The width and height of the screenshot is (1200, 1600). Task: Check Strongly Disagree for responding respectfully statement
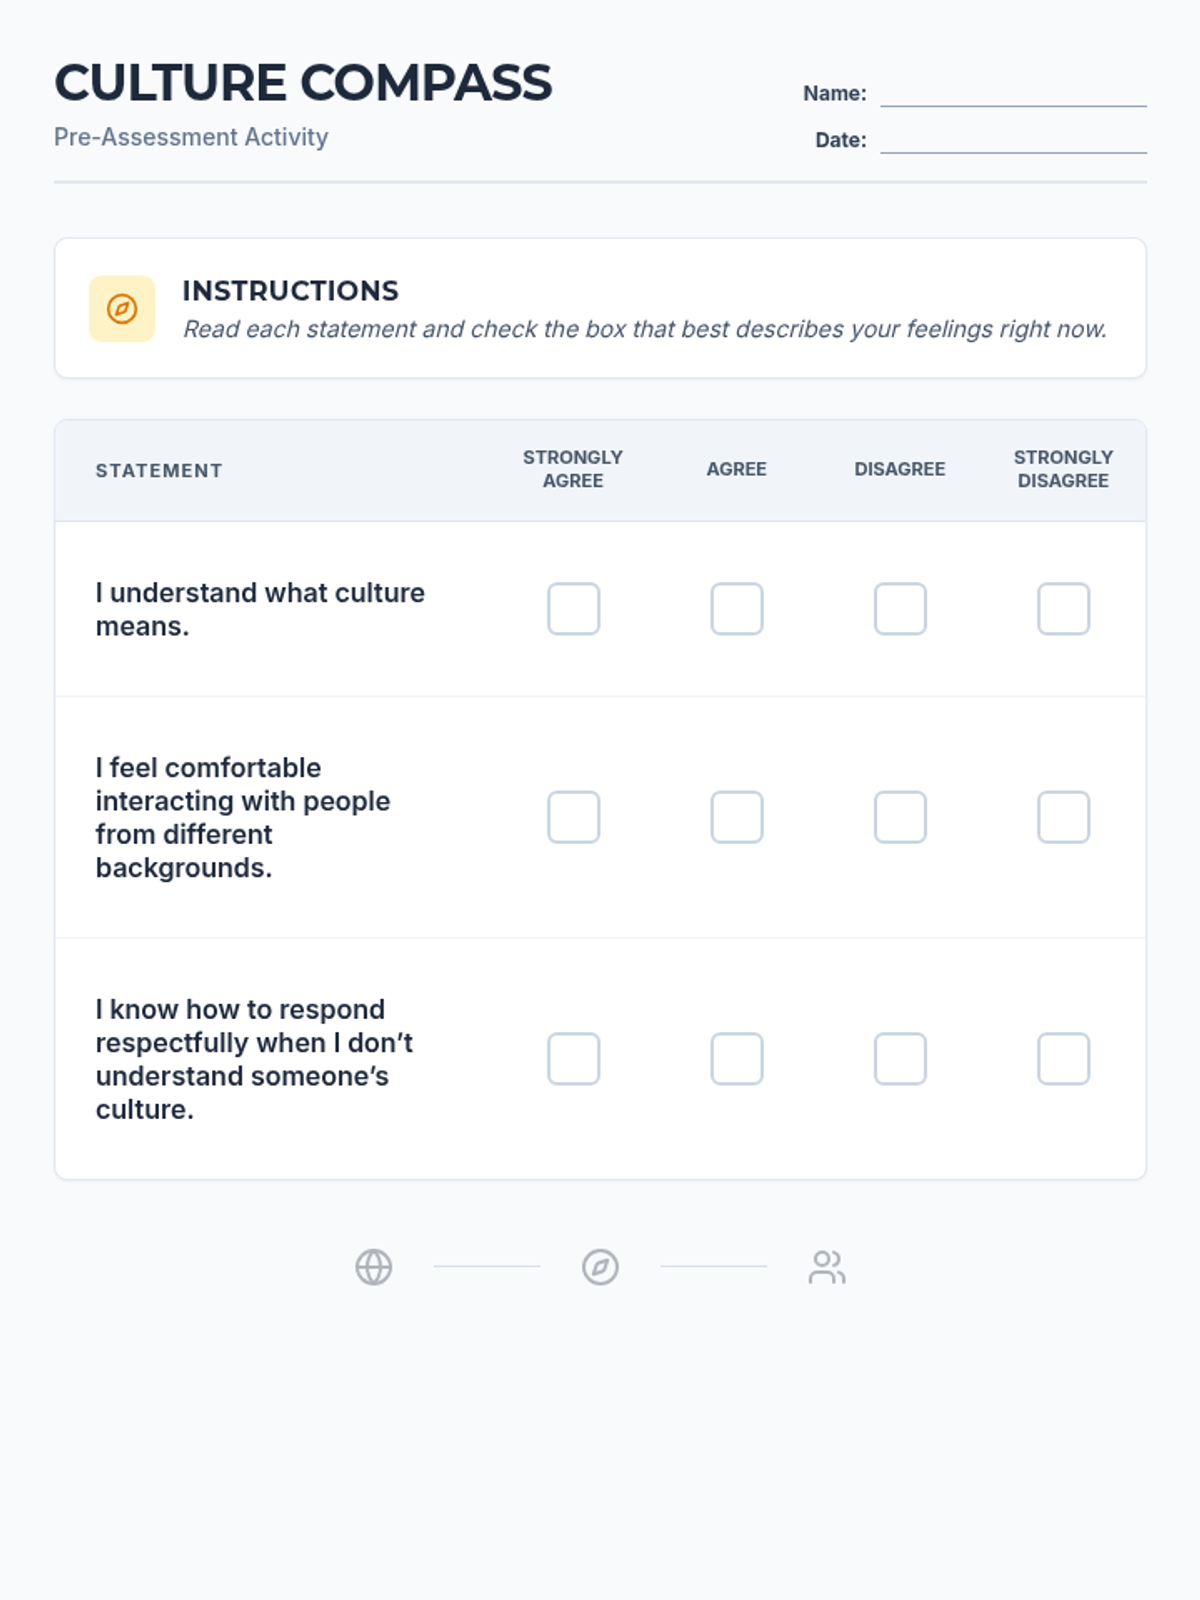tap(1063, 1059)
